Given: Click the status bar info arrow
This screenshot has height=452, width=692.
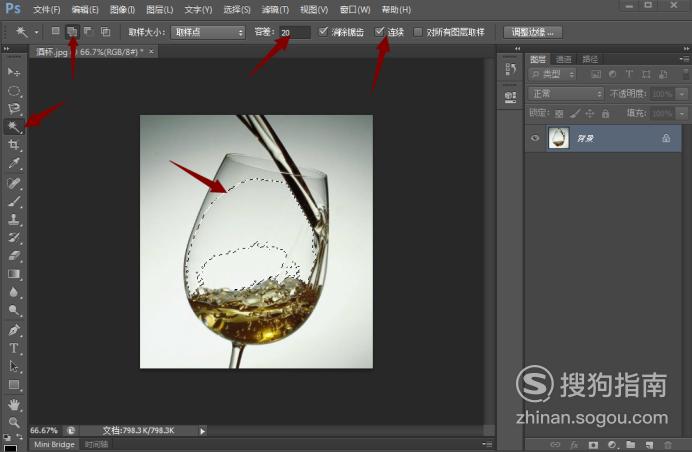Looking at the screenshot, I should pos(202,431).
